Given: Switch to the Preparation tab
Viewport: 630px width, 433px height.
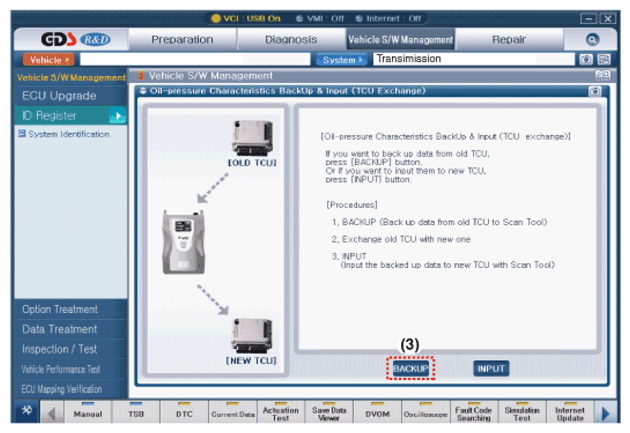Looking at the screenshot, I should tap(182, 39).
